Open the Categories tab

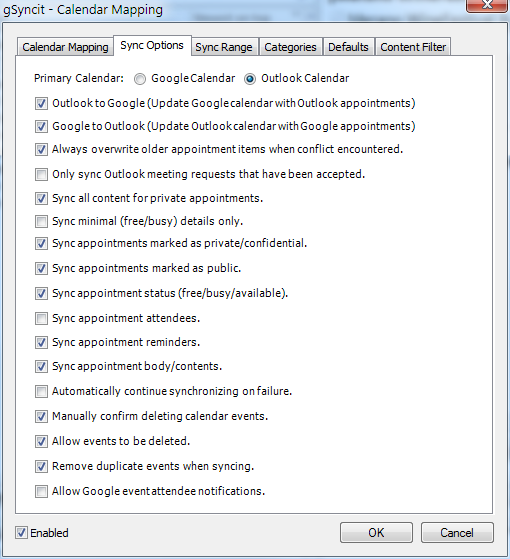[290, 47]
